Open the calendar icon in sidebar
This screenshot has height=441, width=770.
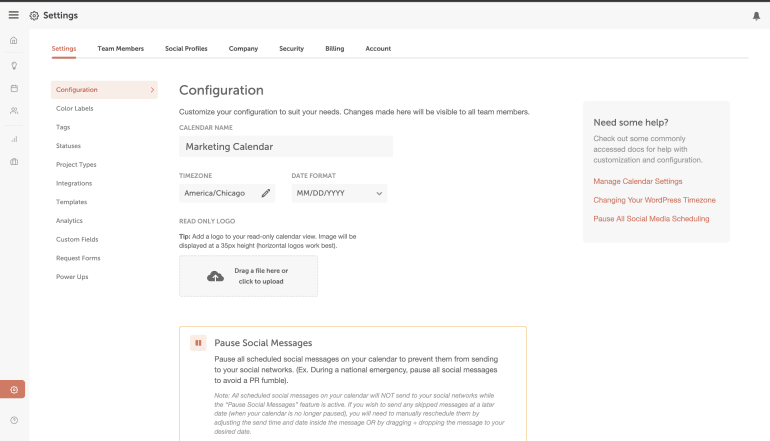[13, 88]
